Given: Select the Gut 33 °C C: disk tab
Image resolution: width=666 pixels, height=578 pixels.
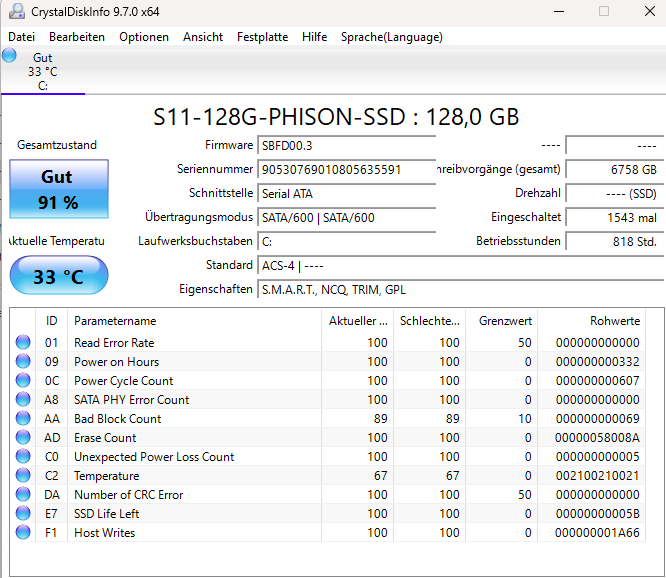Looking at the screenshot, I should tap(43, 71).
